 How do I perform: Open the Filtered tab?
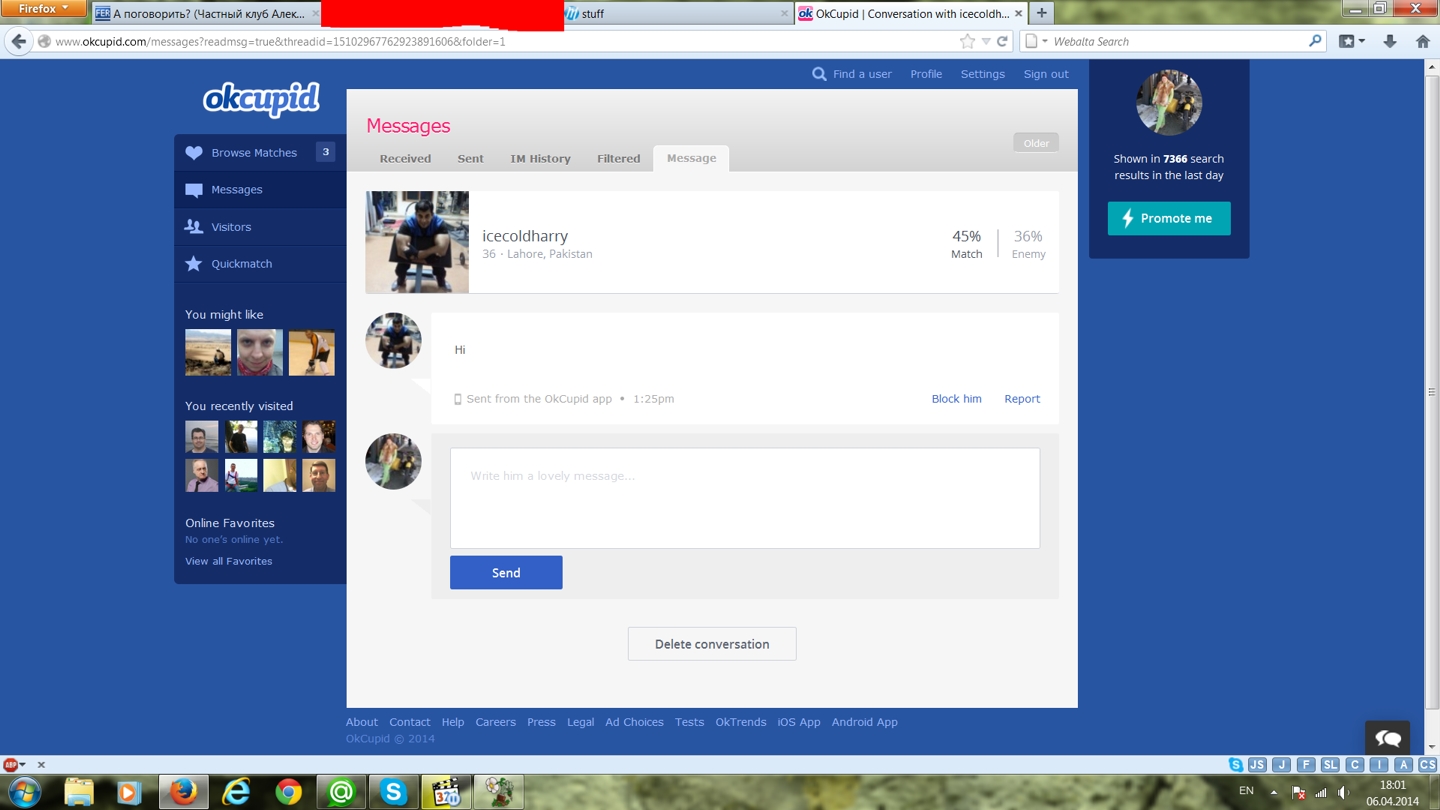(618, 158)
